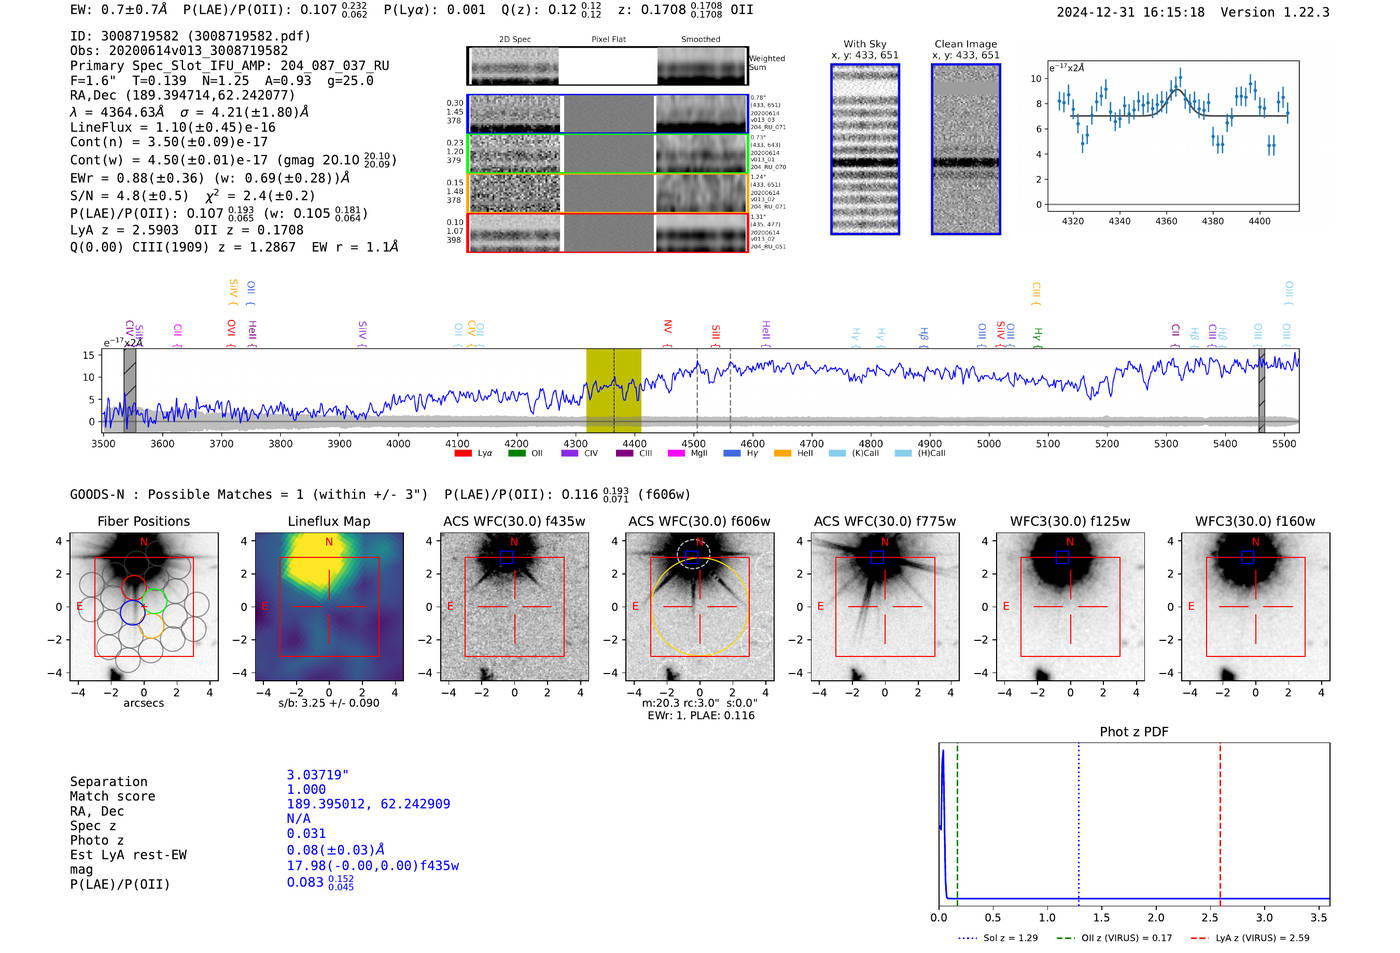The height and width of the screenshot is (953, 1400).
Task: Open the ACS WFC f775w image
Action: pos(885,606)
